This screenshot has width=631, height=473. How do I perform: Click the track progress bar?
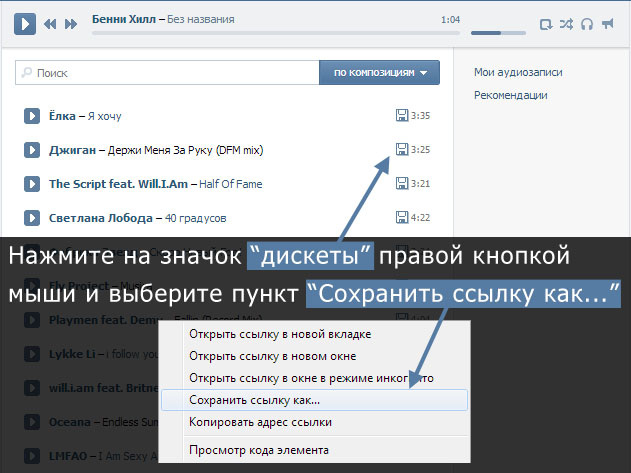tap(270, 32)
